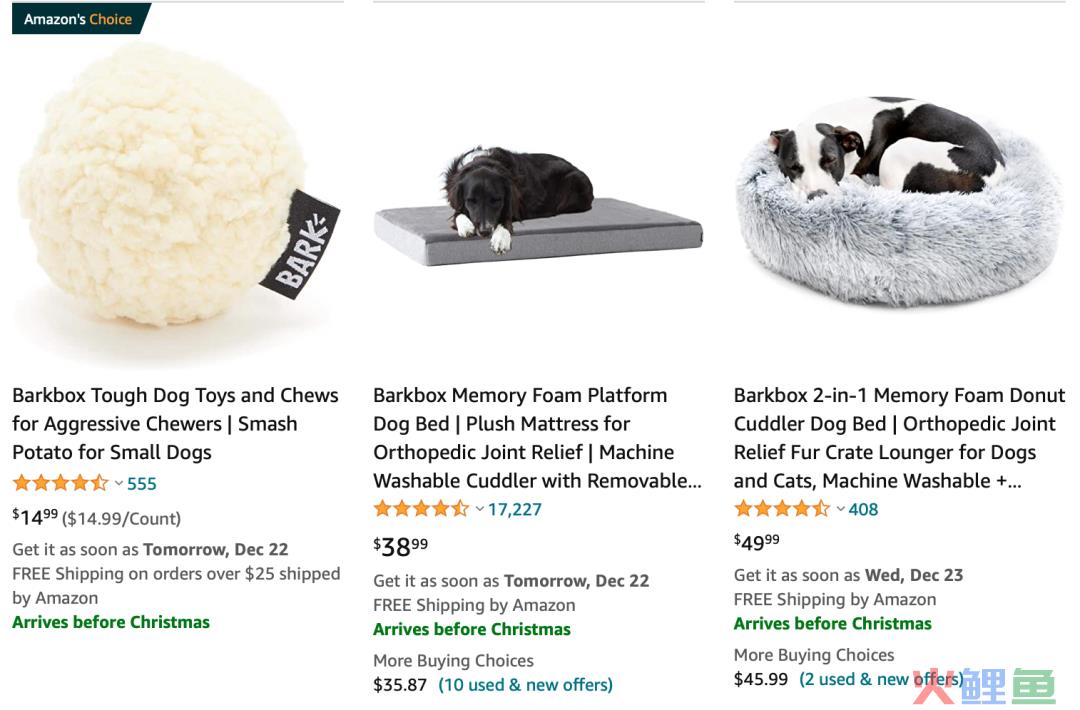1080x710 pixels.
Task: Expand rating chevron next to 17,227 reviews
Action: coord(479,510)
